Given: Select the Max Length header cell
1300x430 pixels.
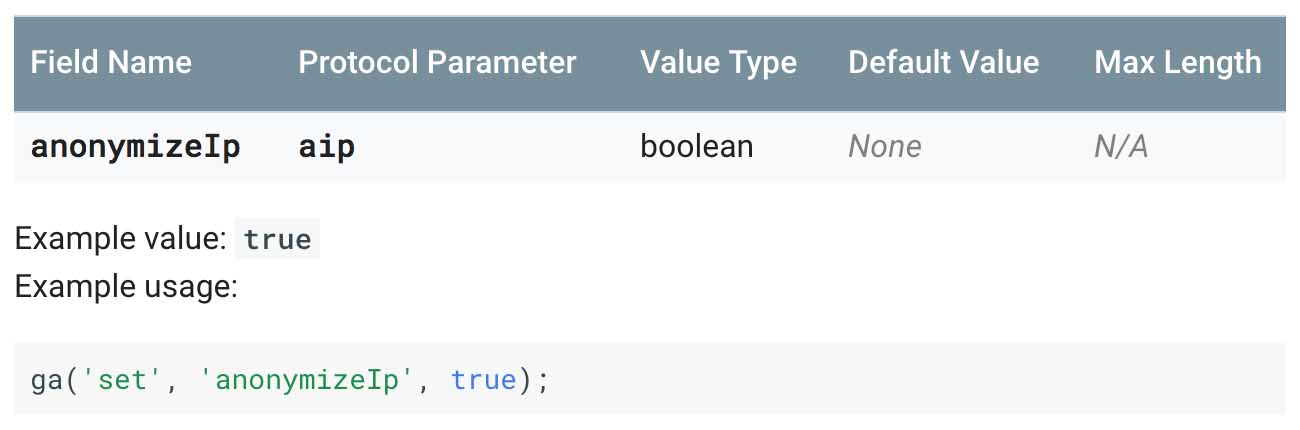Looking at the screenshot, I should pos(1177,63).
